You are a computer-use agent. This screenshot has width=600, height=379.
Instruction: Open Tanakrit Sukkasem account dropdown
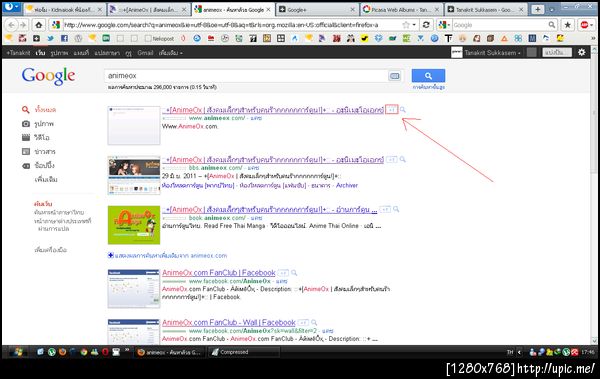(x=492, y=53)
